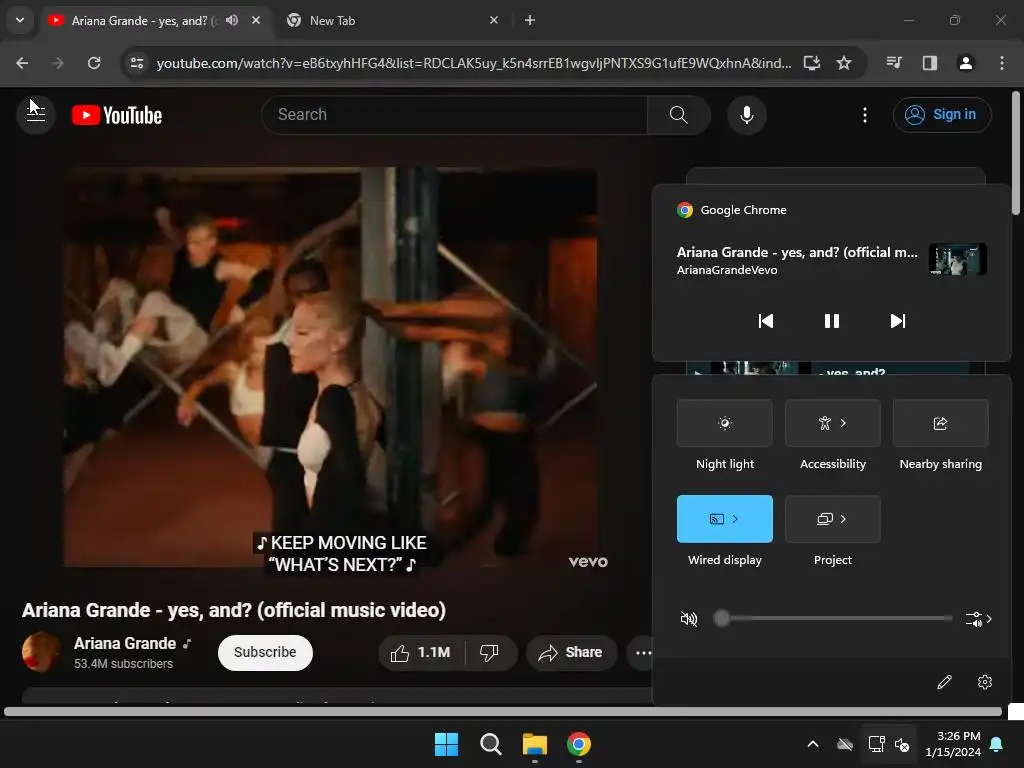Open more actions ellipsis under the video
The height and width of the screenshot is (768, 1024).
point(643,652)
